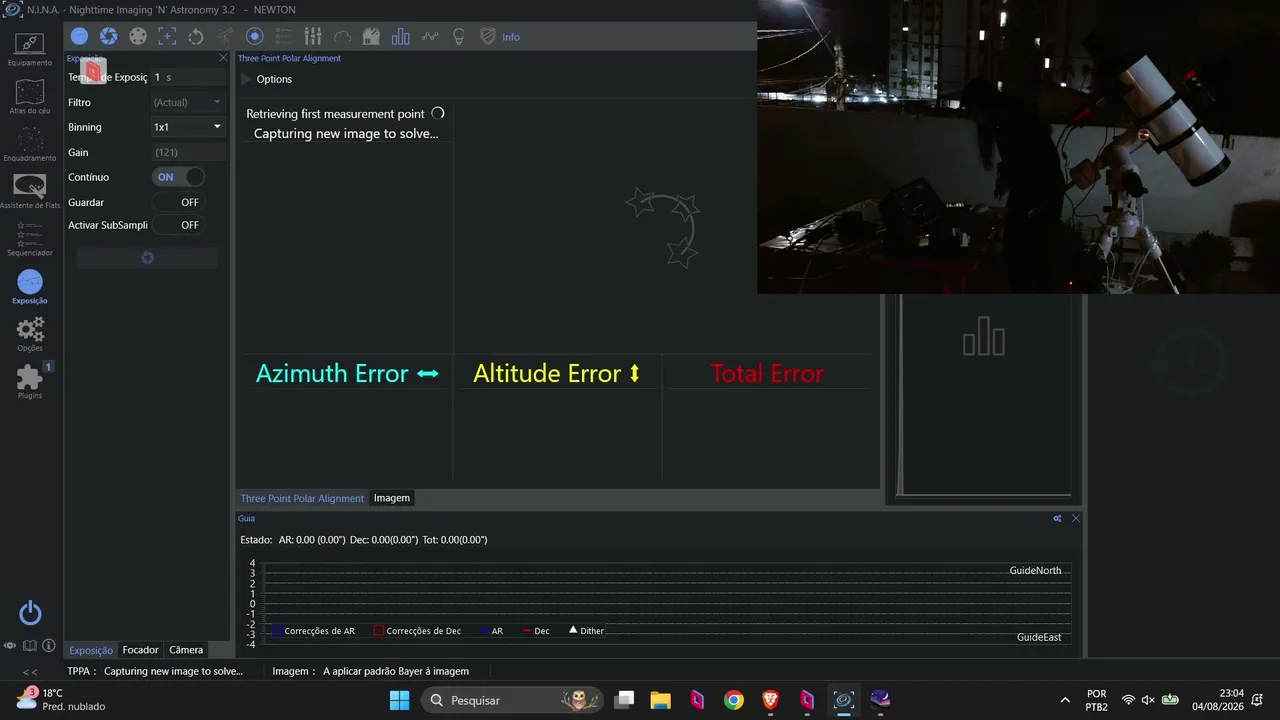Switch to the Câmera tab

(x=186, y=650)
